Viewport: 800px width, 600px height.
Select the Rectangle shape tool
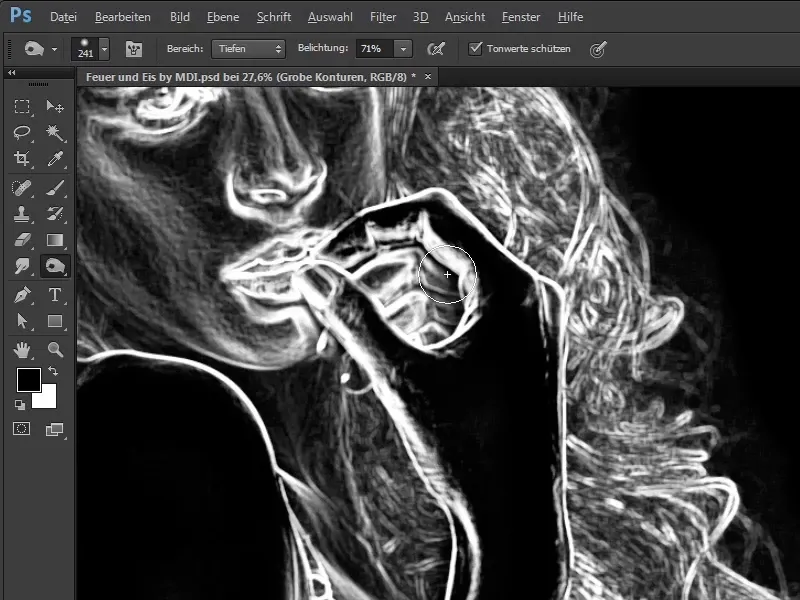[55, 321]
